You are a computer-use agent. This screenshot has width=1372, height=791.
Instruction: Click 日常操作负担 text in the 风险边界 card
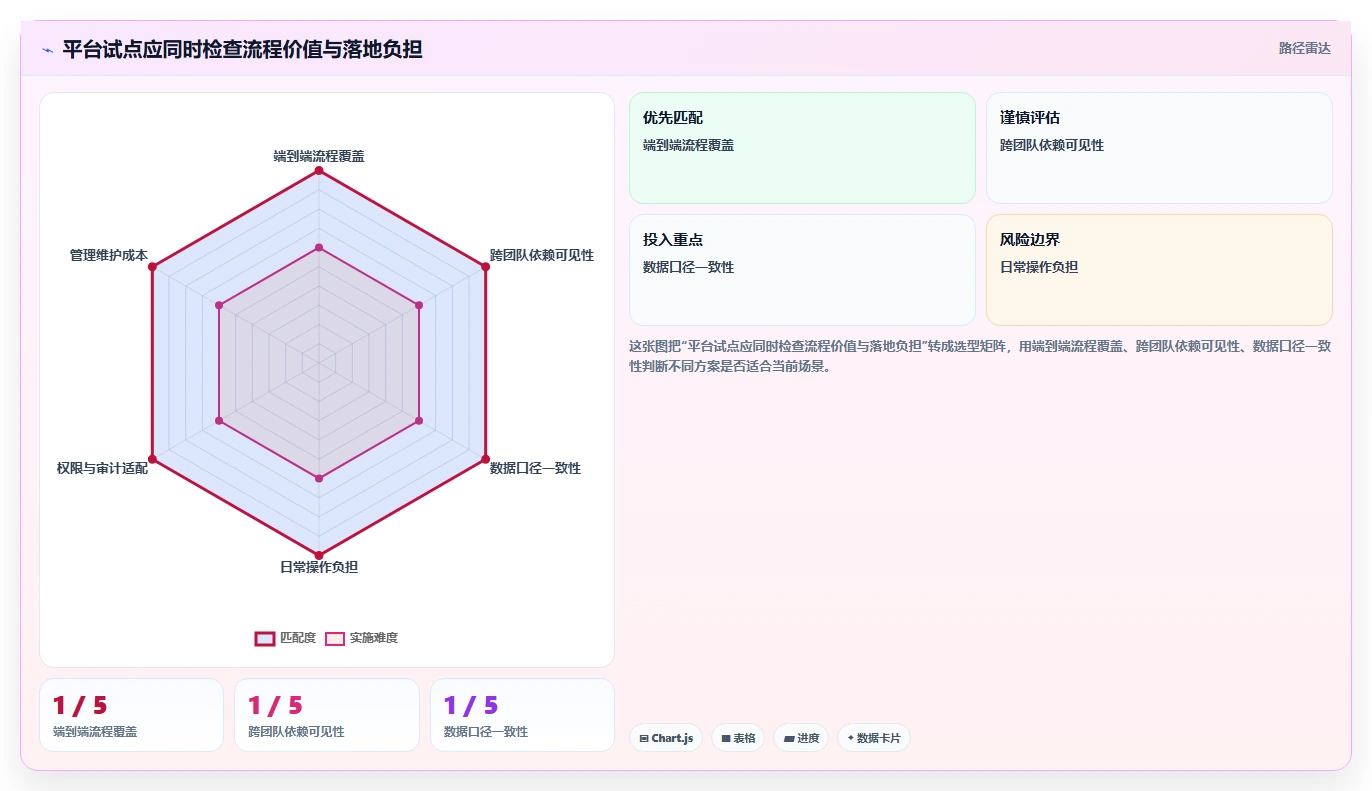pos(1039,267)
